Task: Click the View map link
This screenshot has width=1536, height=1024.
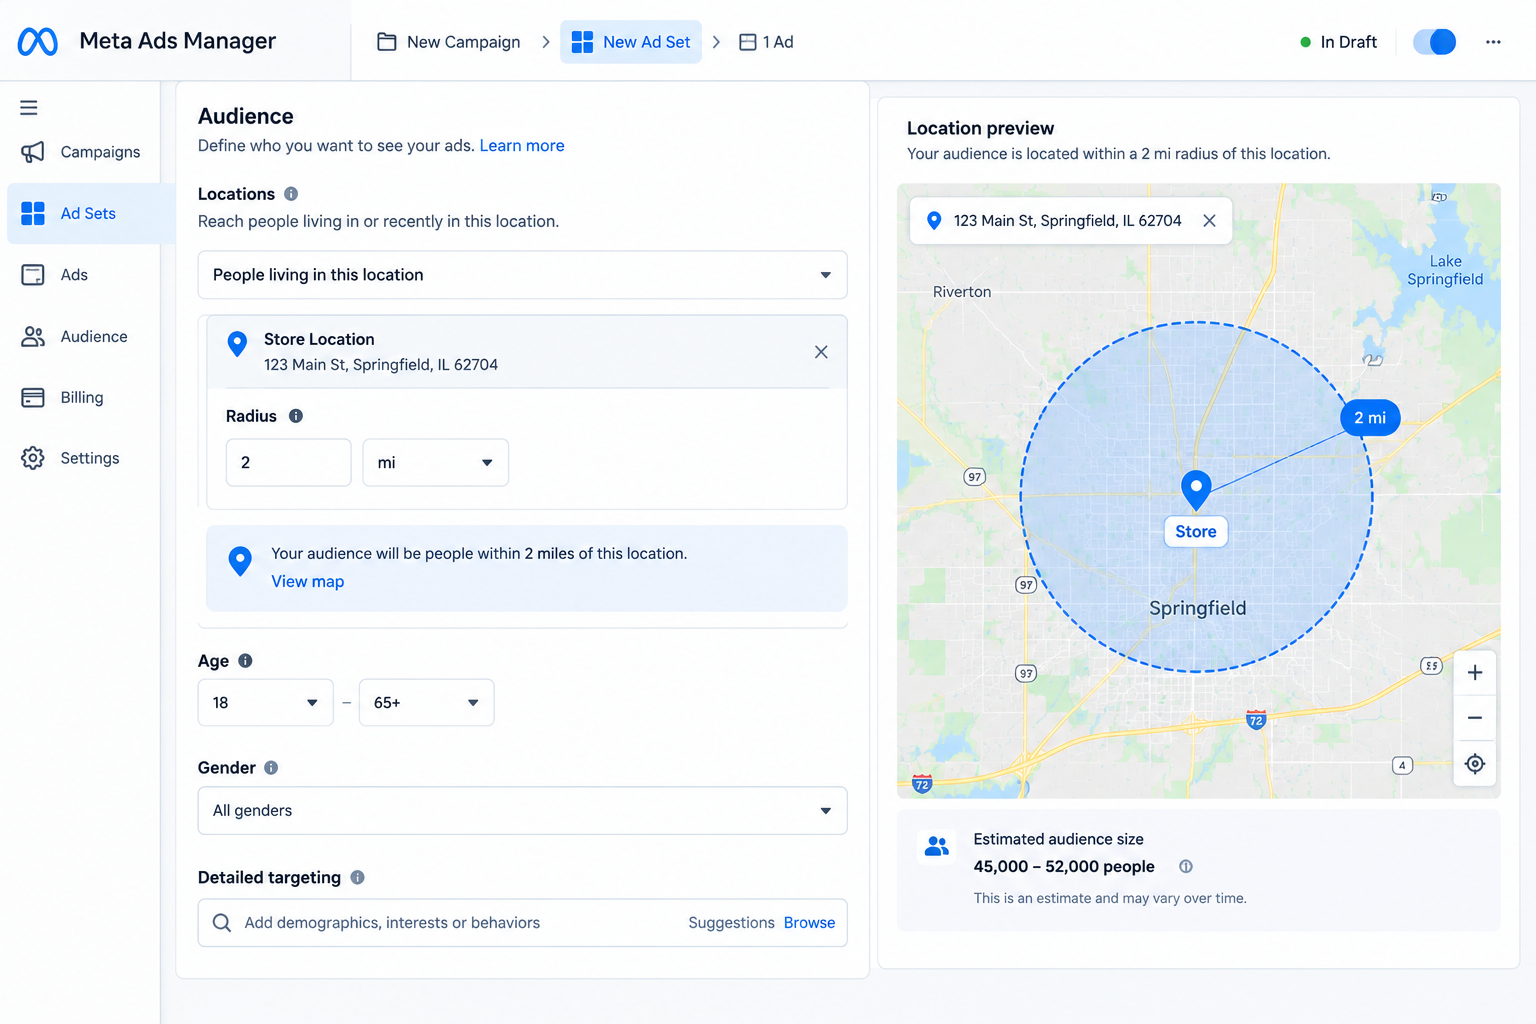Action: (308, 582)
